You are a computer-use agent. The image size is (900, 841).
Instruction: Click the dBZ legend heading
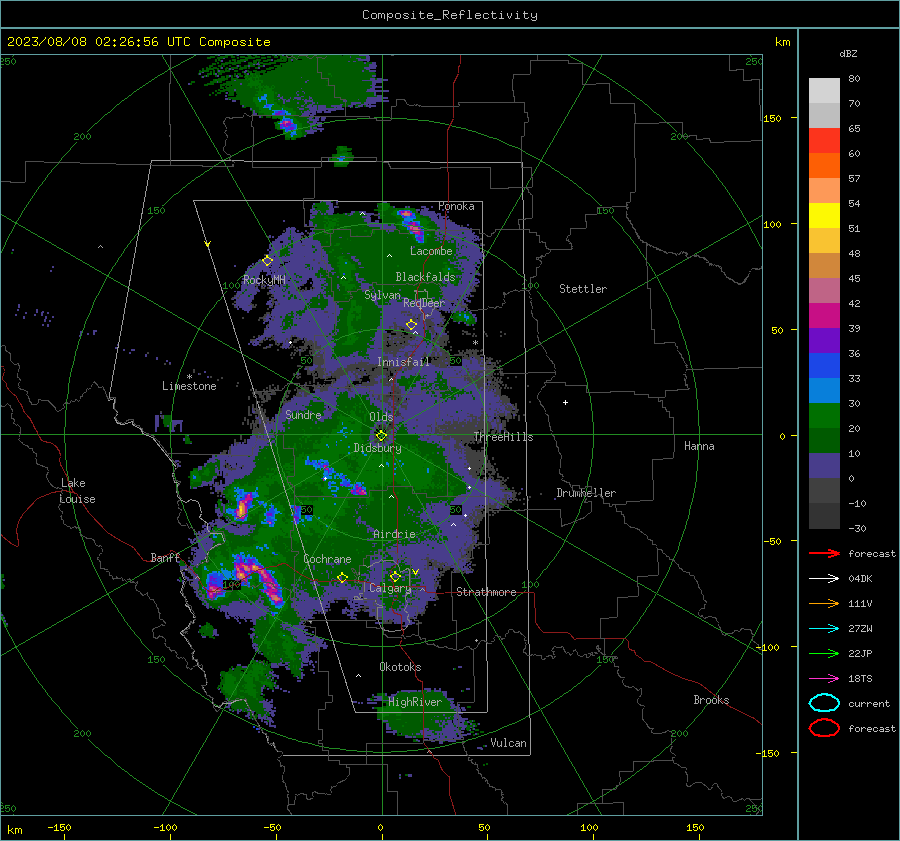click(848, 53)
